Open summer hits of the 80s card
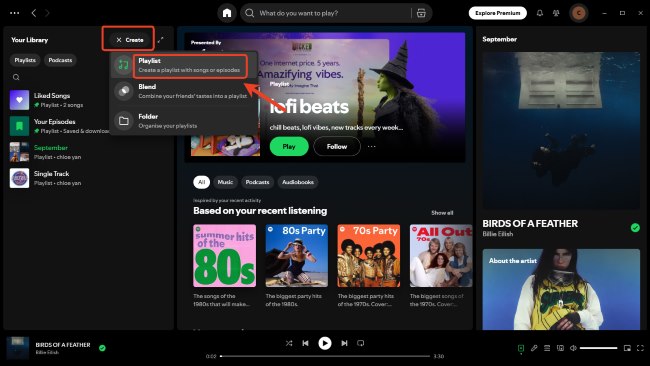Screen dimensions: 650x366 (224, 265)
